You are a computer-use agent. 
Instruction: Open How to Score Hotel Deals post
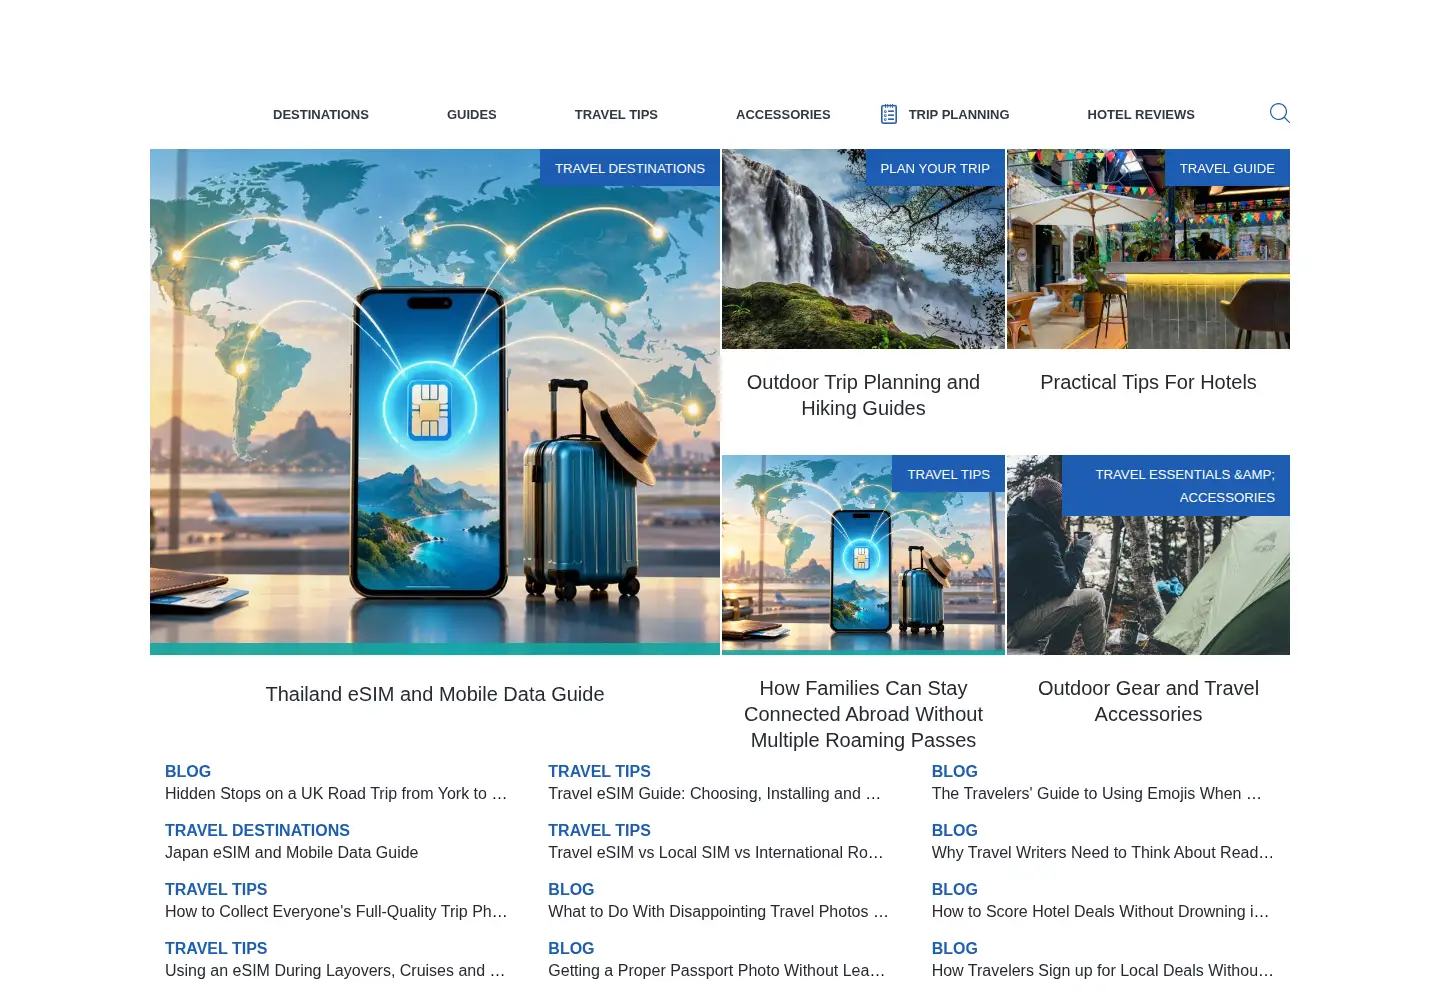[1100, 911]
